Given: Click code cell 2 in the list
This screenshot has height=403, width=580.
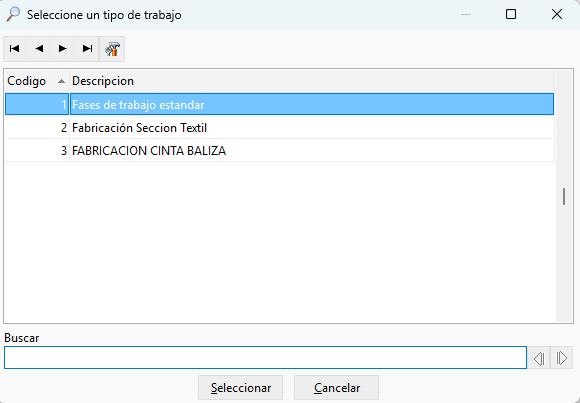Looking at the screenshot, I should (x=37, y=128).
